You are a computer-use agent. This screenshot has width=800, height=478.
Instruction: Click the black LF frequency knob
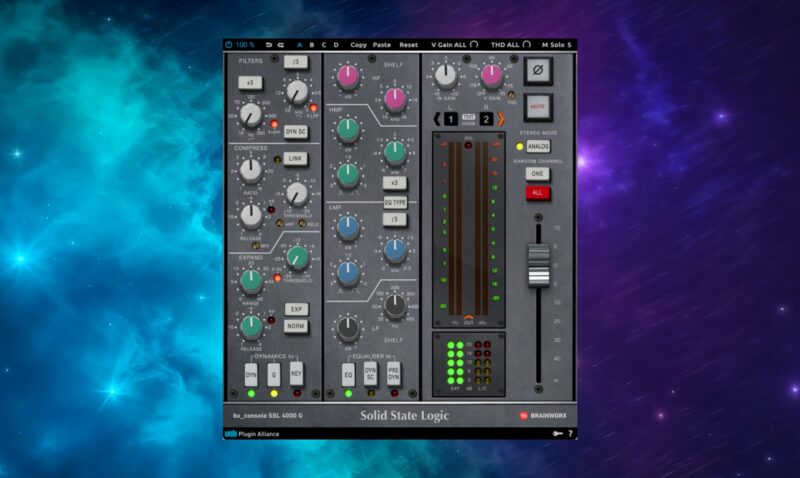click(x=395, y=306)
